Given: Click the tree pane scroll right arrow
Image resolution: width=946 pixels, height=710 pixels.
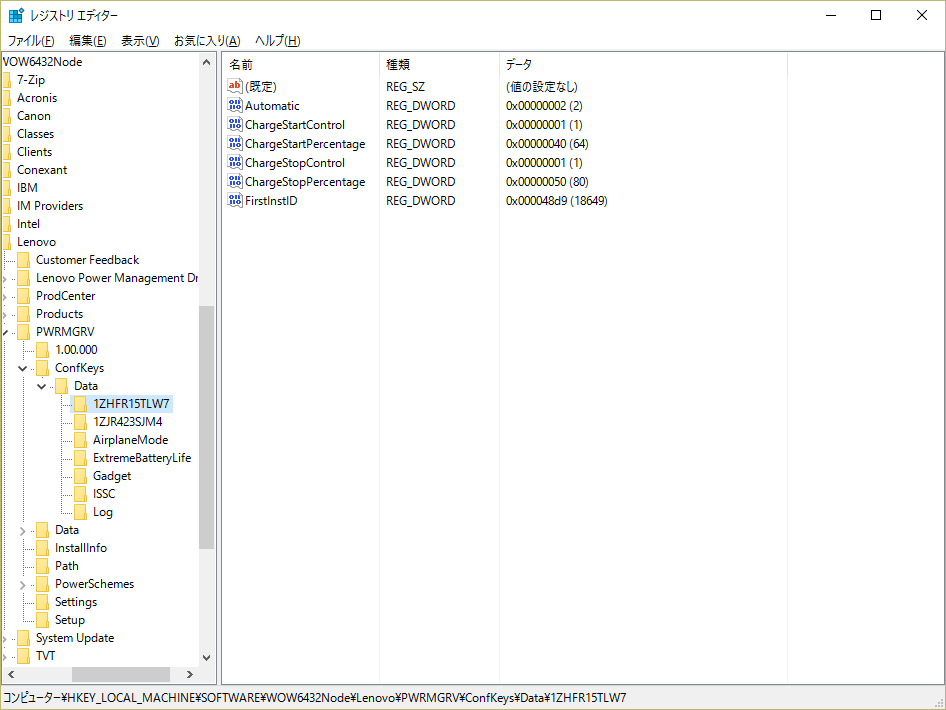Looking at the screenshot, I should pyautogui.click(x=190, y=674).
